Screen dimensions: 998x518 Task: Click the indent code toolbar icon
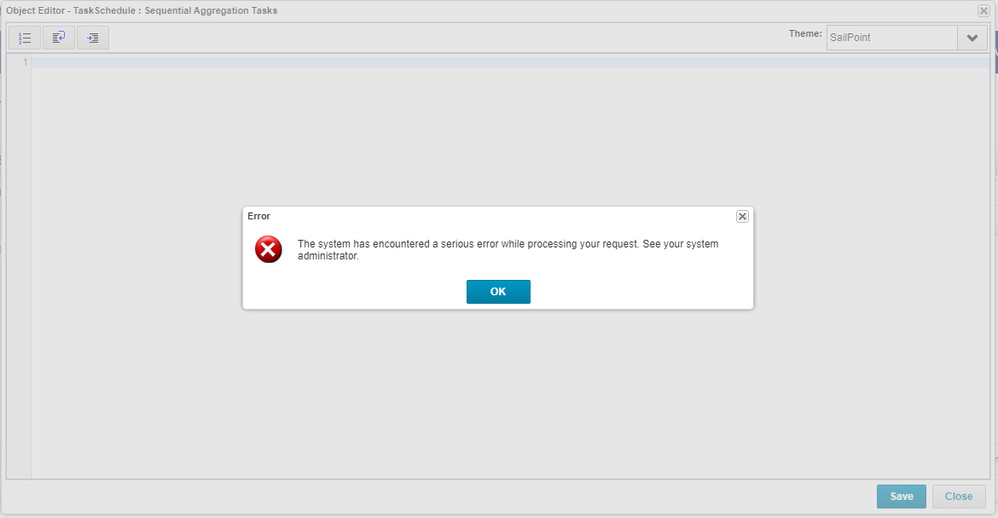[x=93, y=38]
